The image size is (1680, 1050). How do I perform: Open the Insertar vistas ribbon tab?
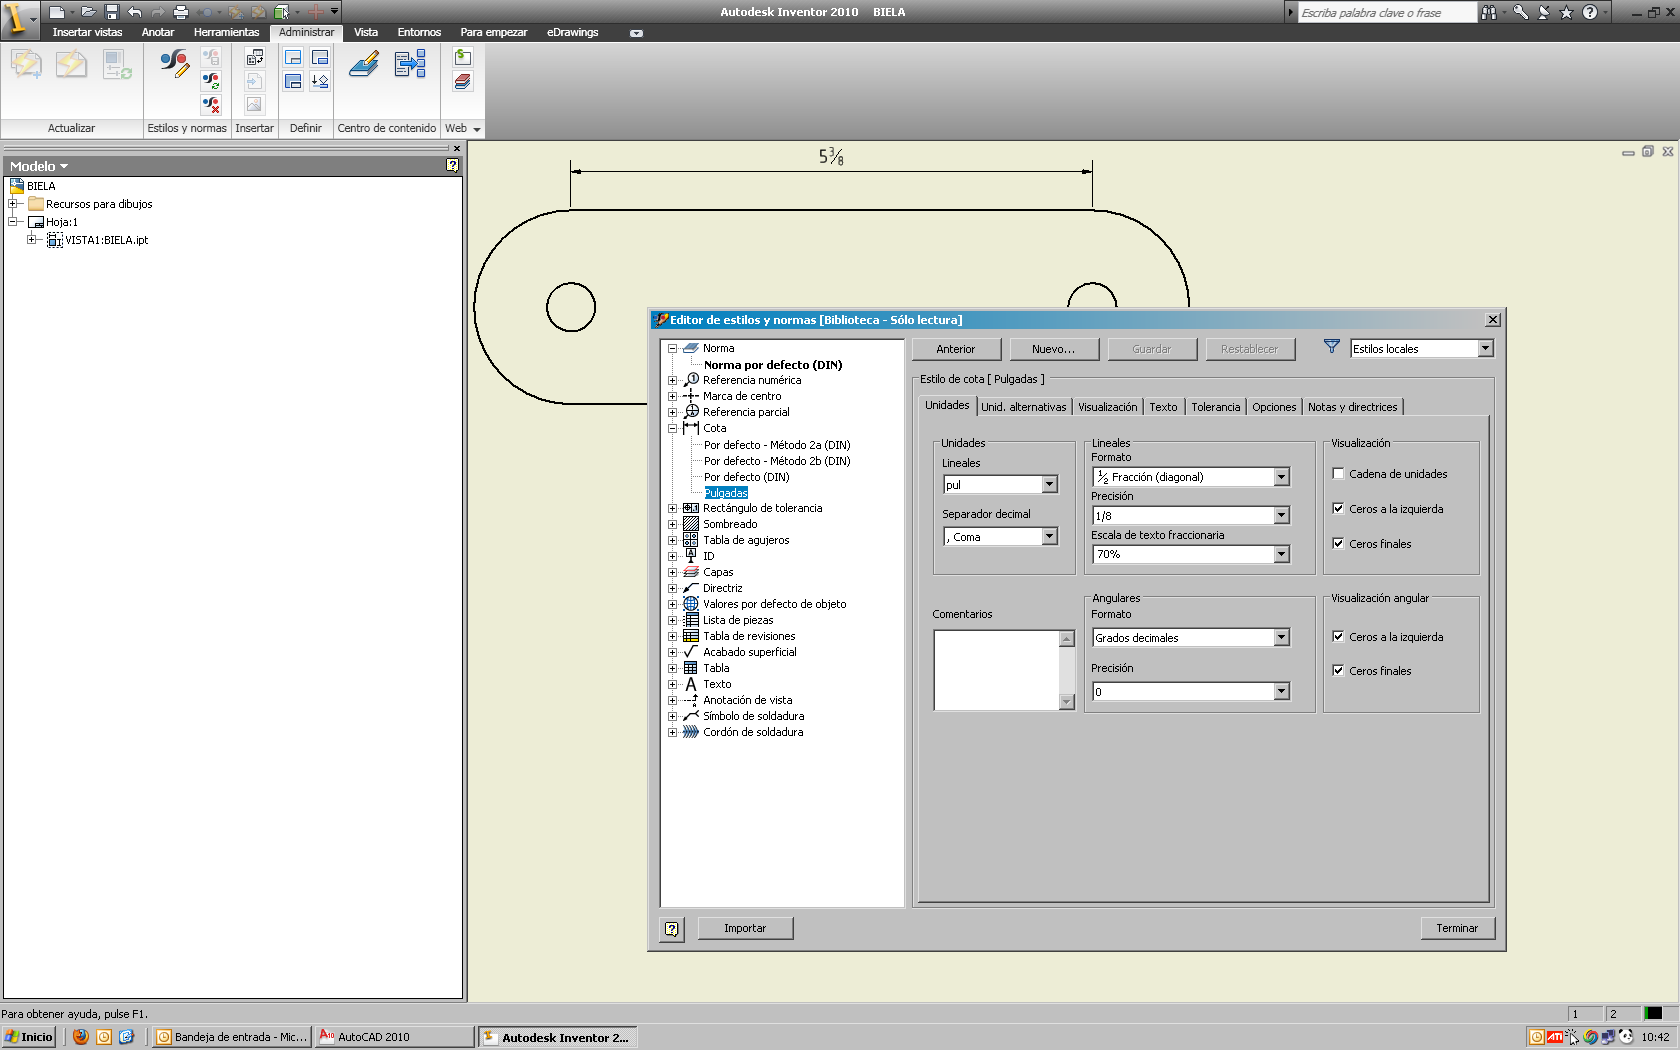88,32
